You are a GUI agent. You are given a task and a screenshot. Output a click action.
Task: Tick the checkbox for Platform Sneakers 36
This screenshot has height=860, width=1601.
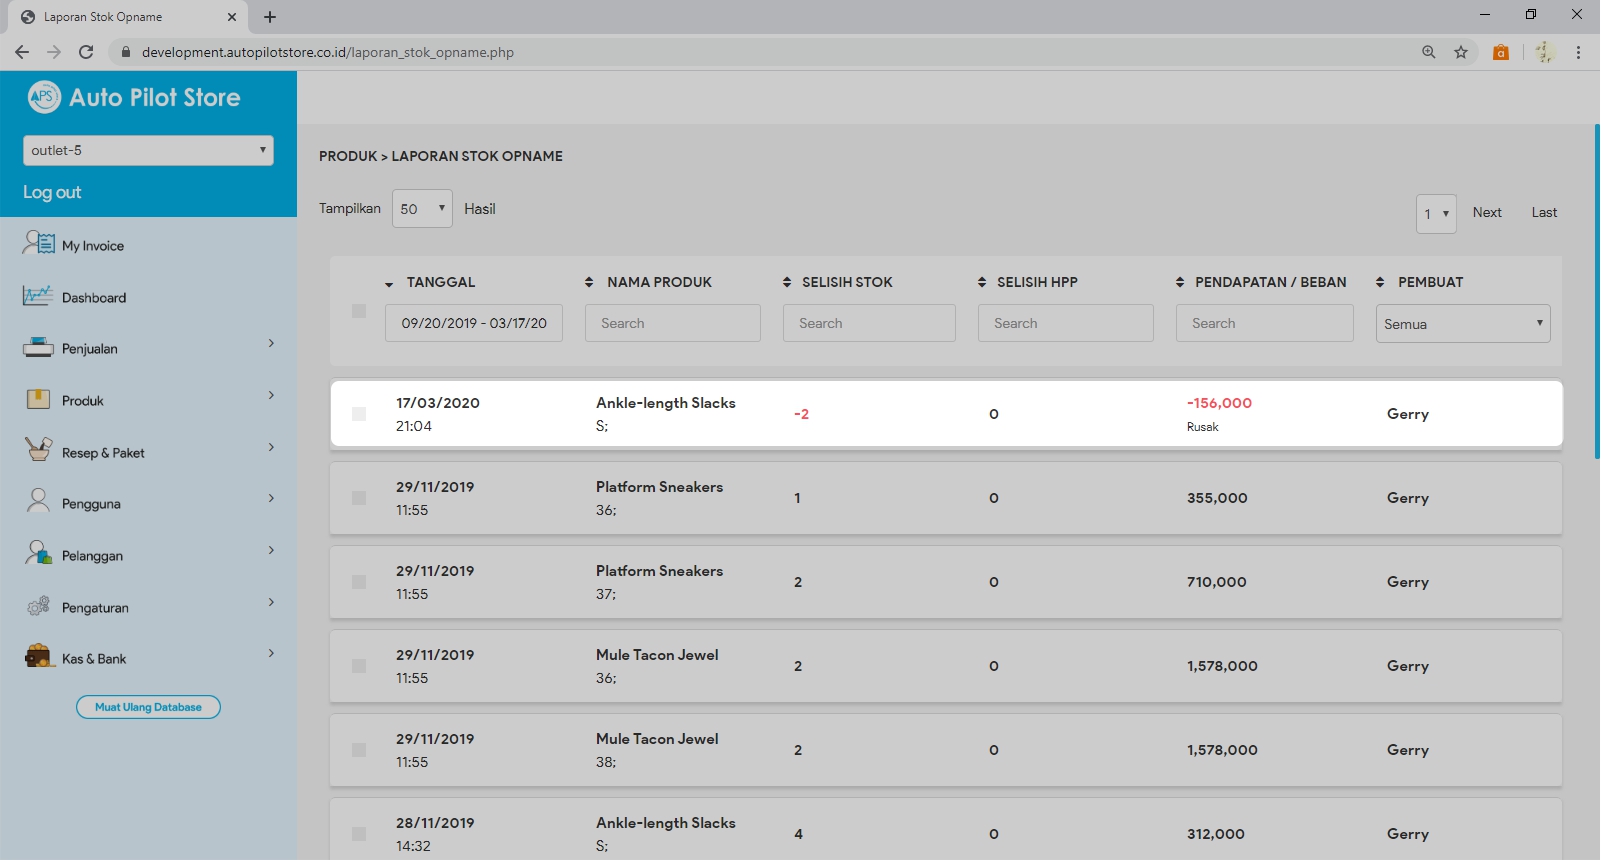click(359, 498)
